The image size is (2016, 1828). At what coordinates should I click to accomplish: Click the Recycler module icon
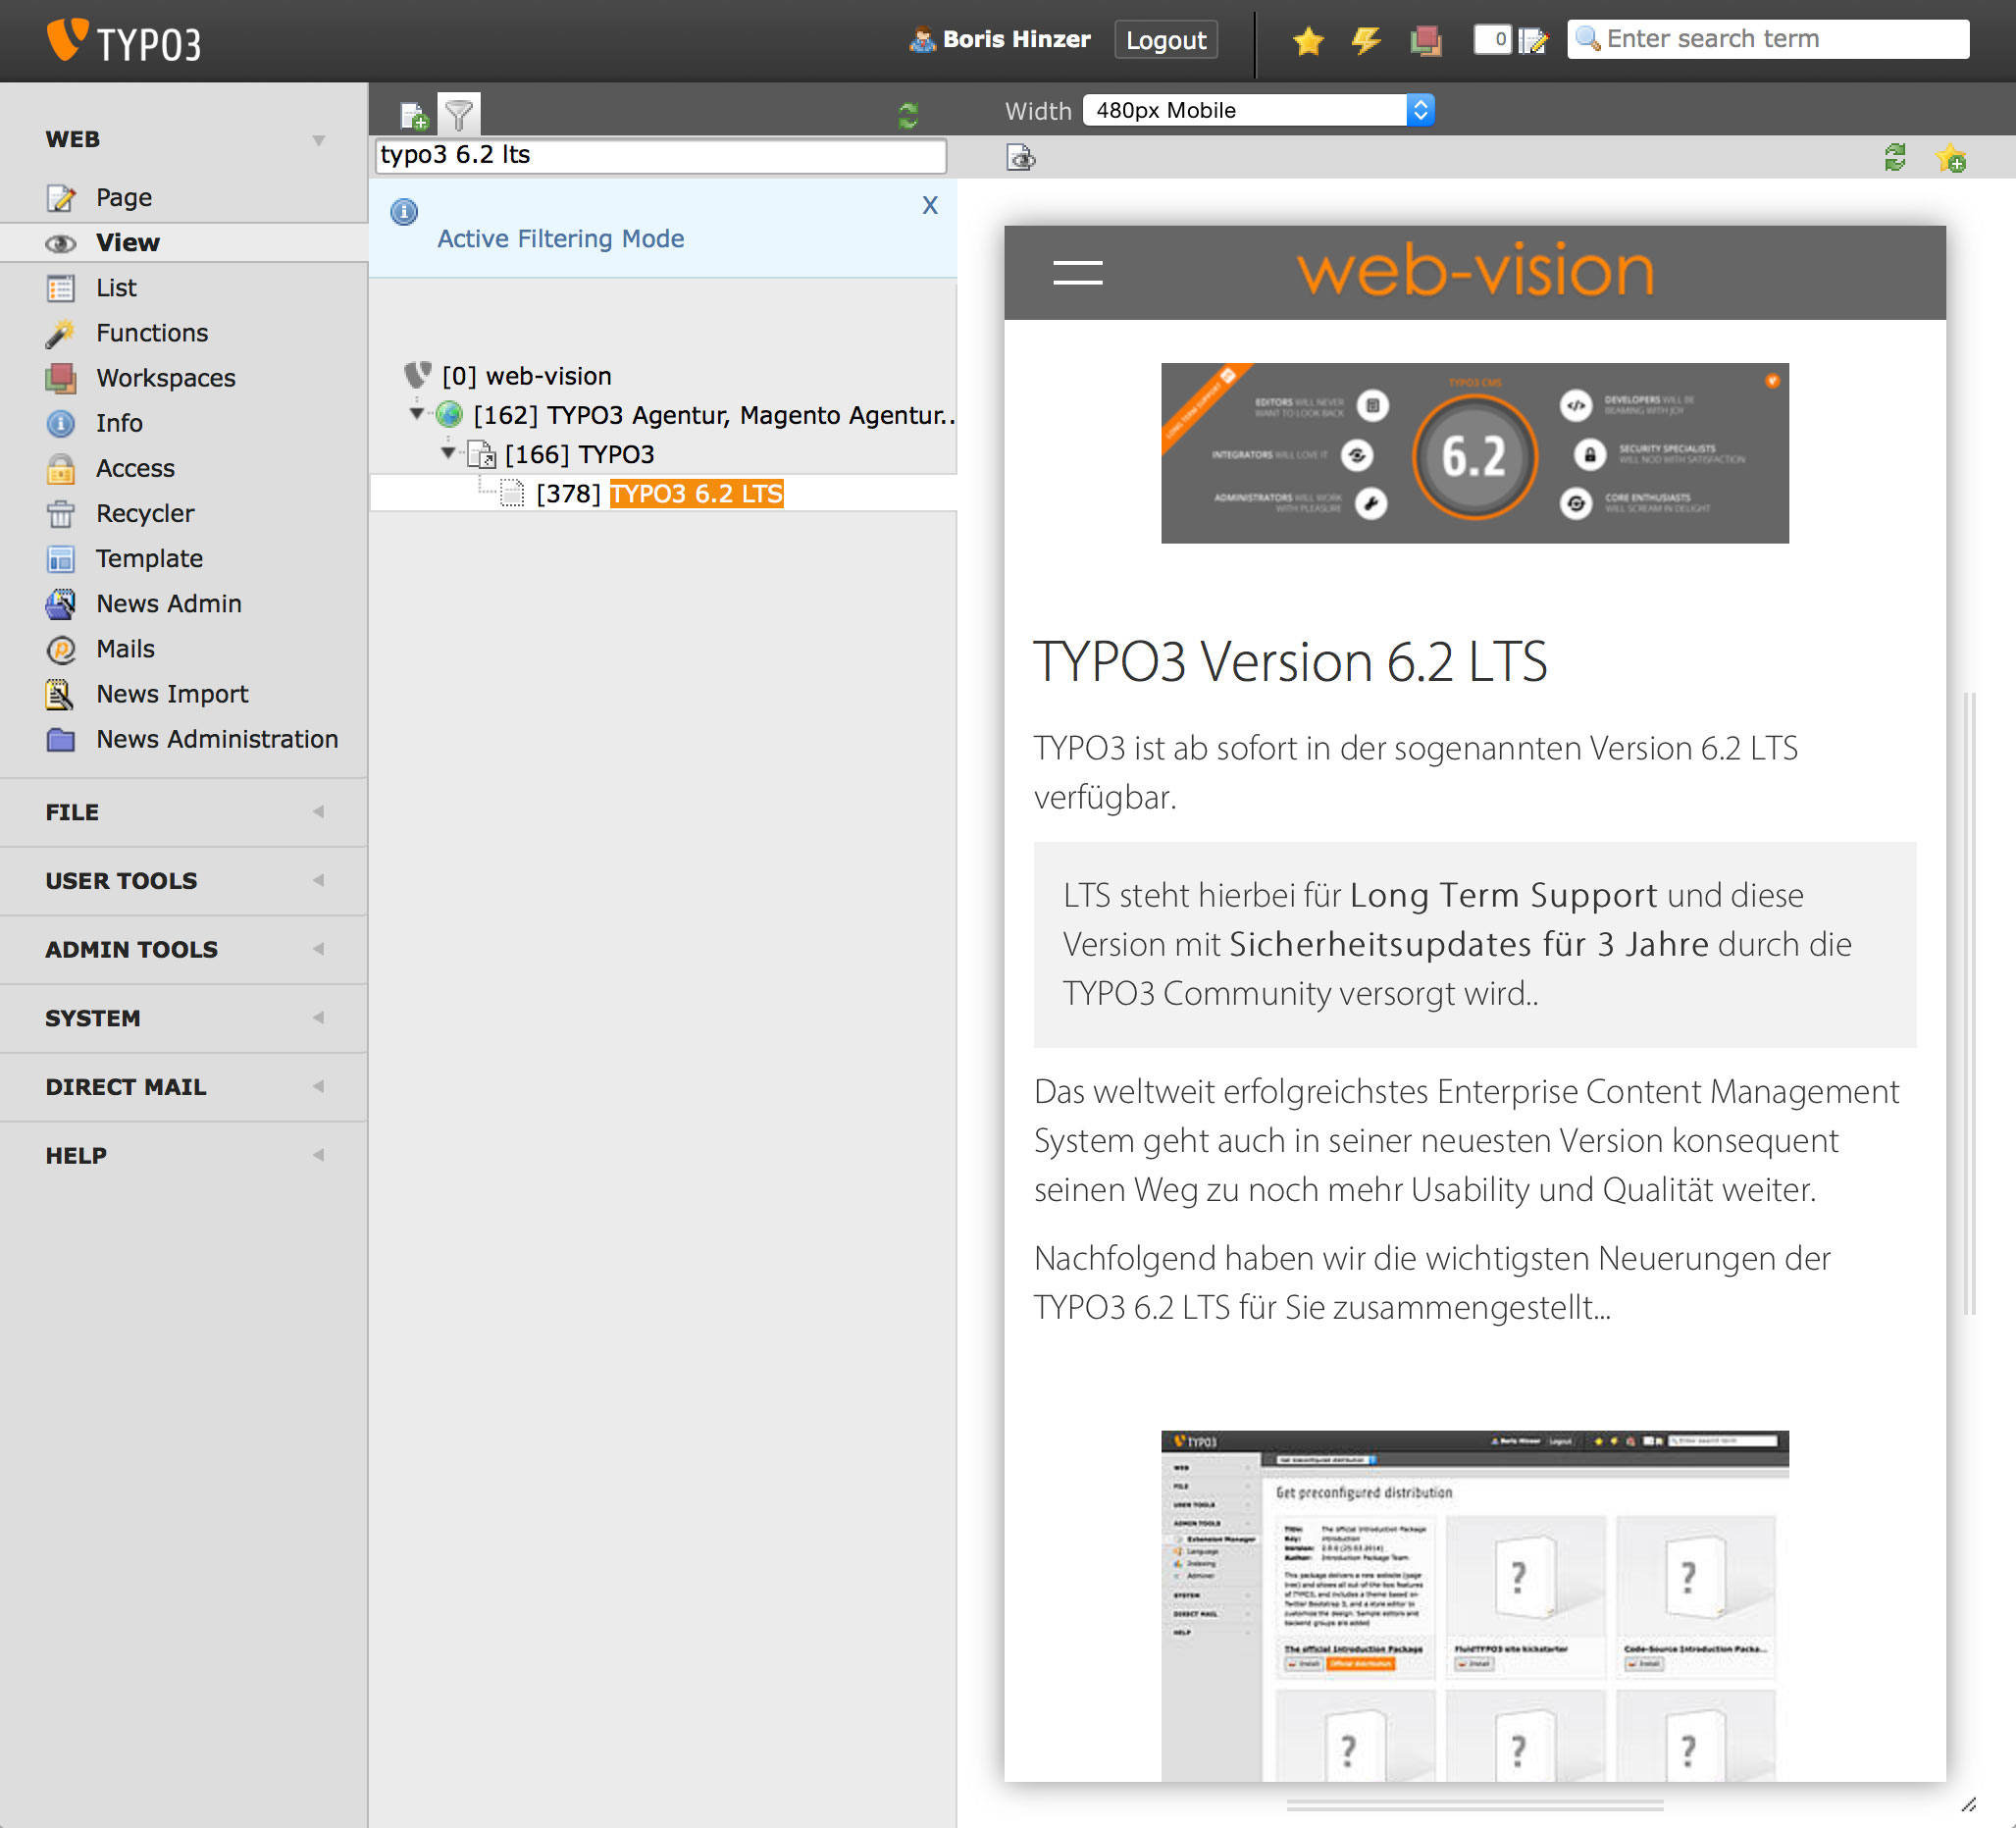62,511
